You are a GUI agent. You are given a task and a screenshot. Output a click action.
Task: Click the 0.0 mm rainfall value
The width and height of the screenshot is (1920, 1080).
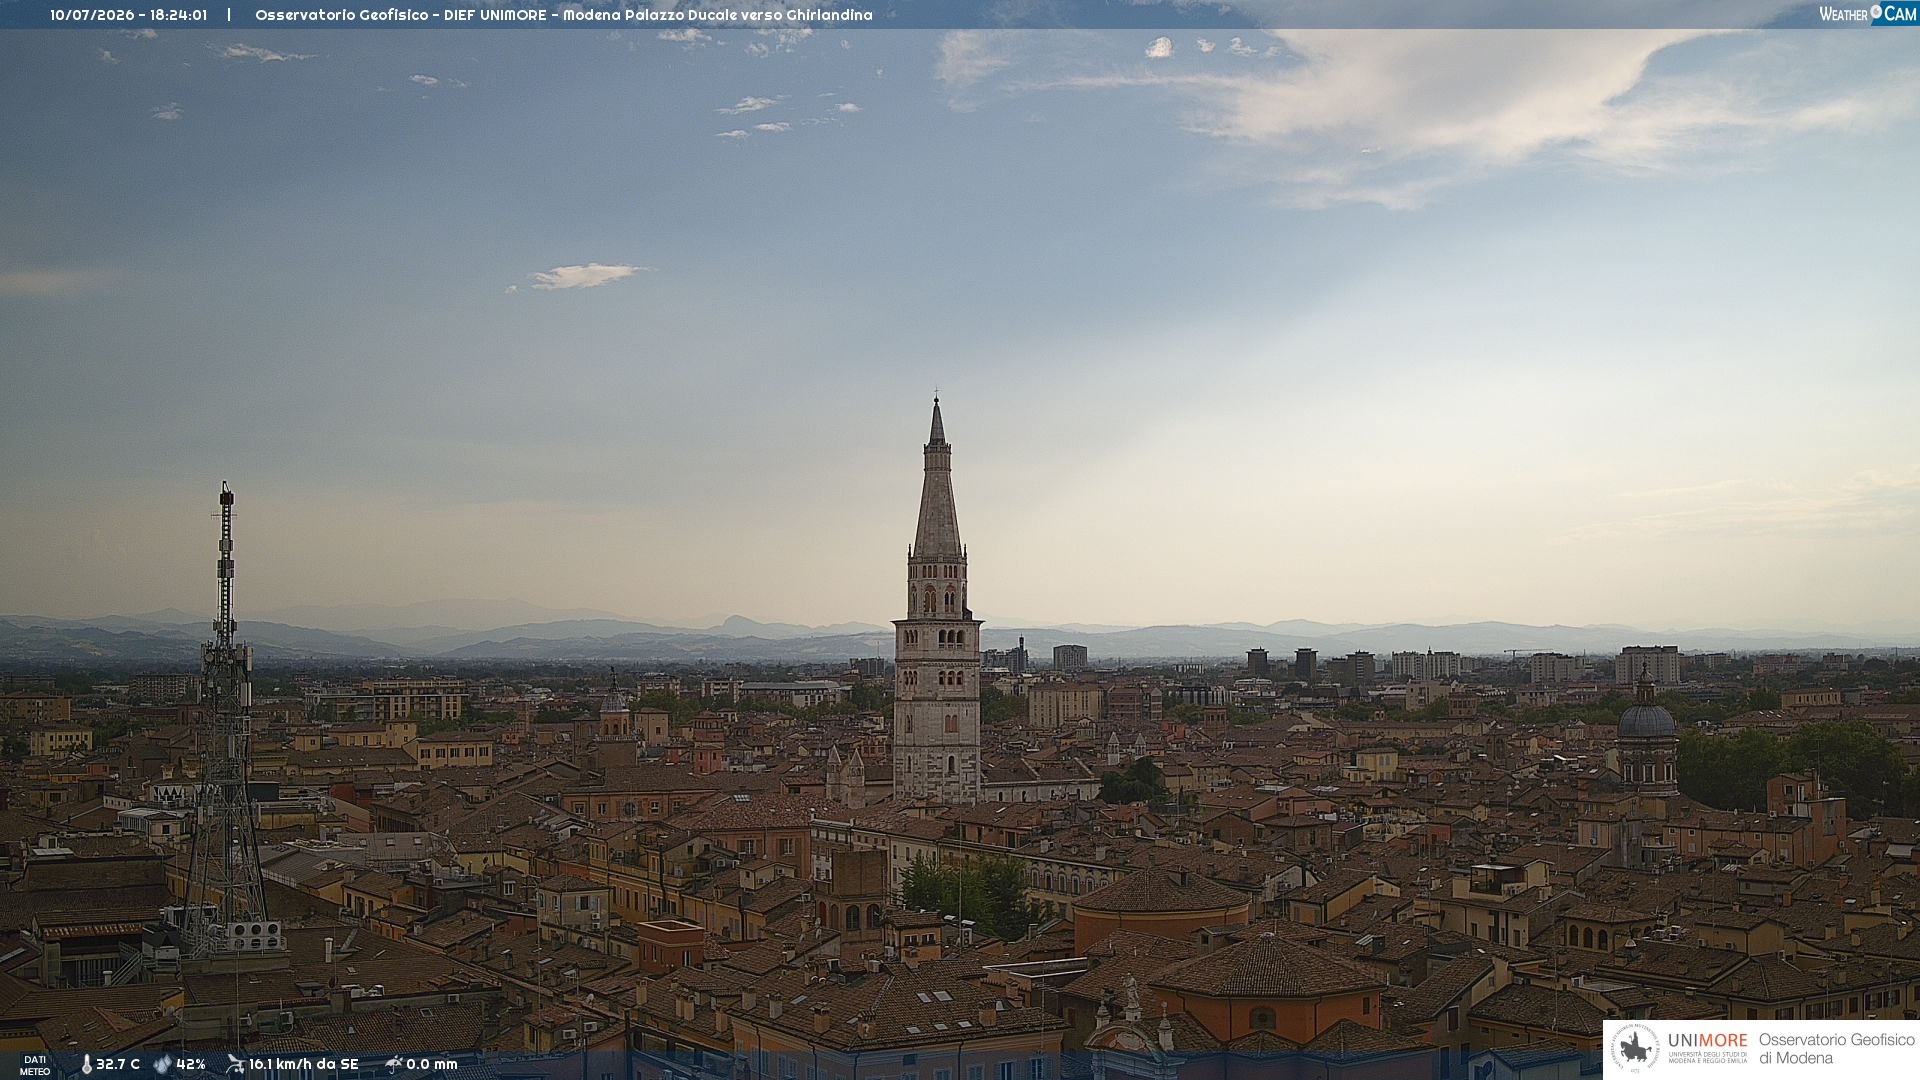(x=432, y=1065)
